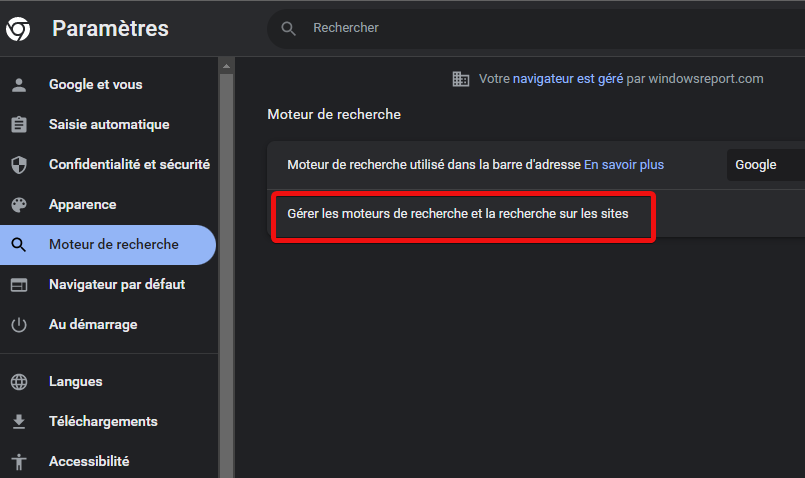Open the Apparence settings page
Viewport: 805px width, 478px height.
pyautogui.click(x=83, y=204)
